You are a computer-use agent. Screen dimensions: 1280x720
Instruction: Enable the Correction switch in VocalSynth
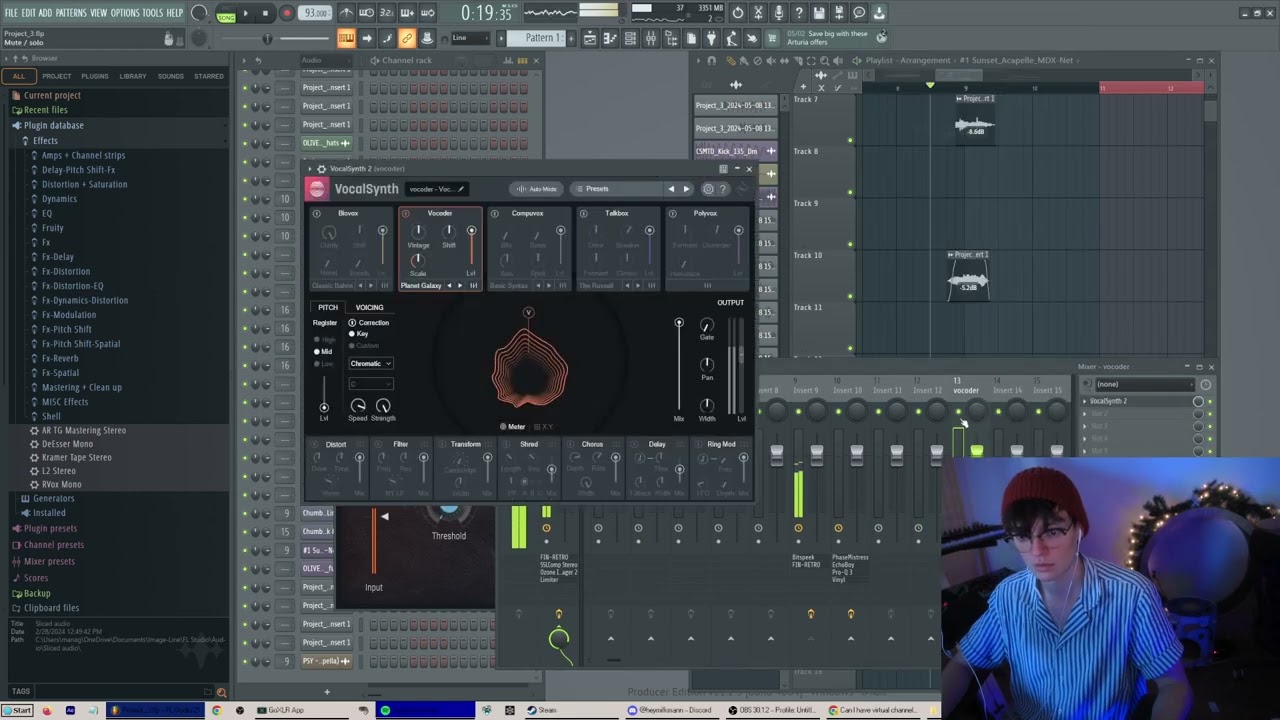(x=352, y=323)
